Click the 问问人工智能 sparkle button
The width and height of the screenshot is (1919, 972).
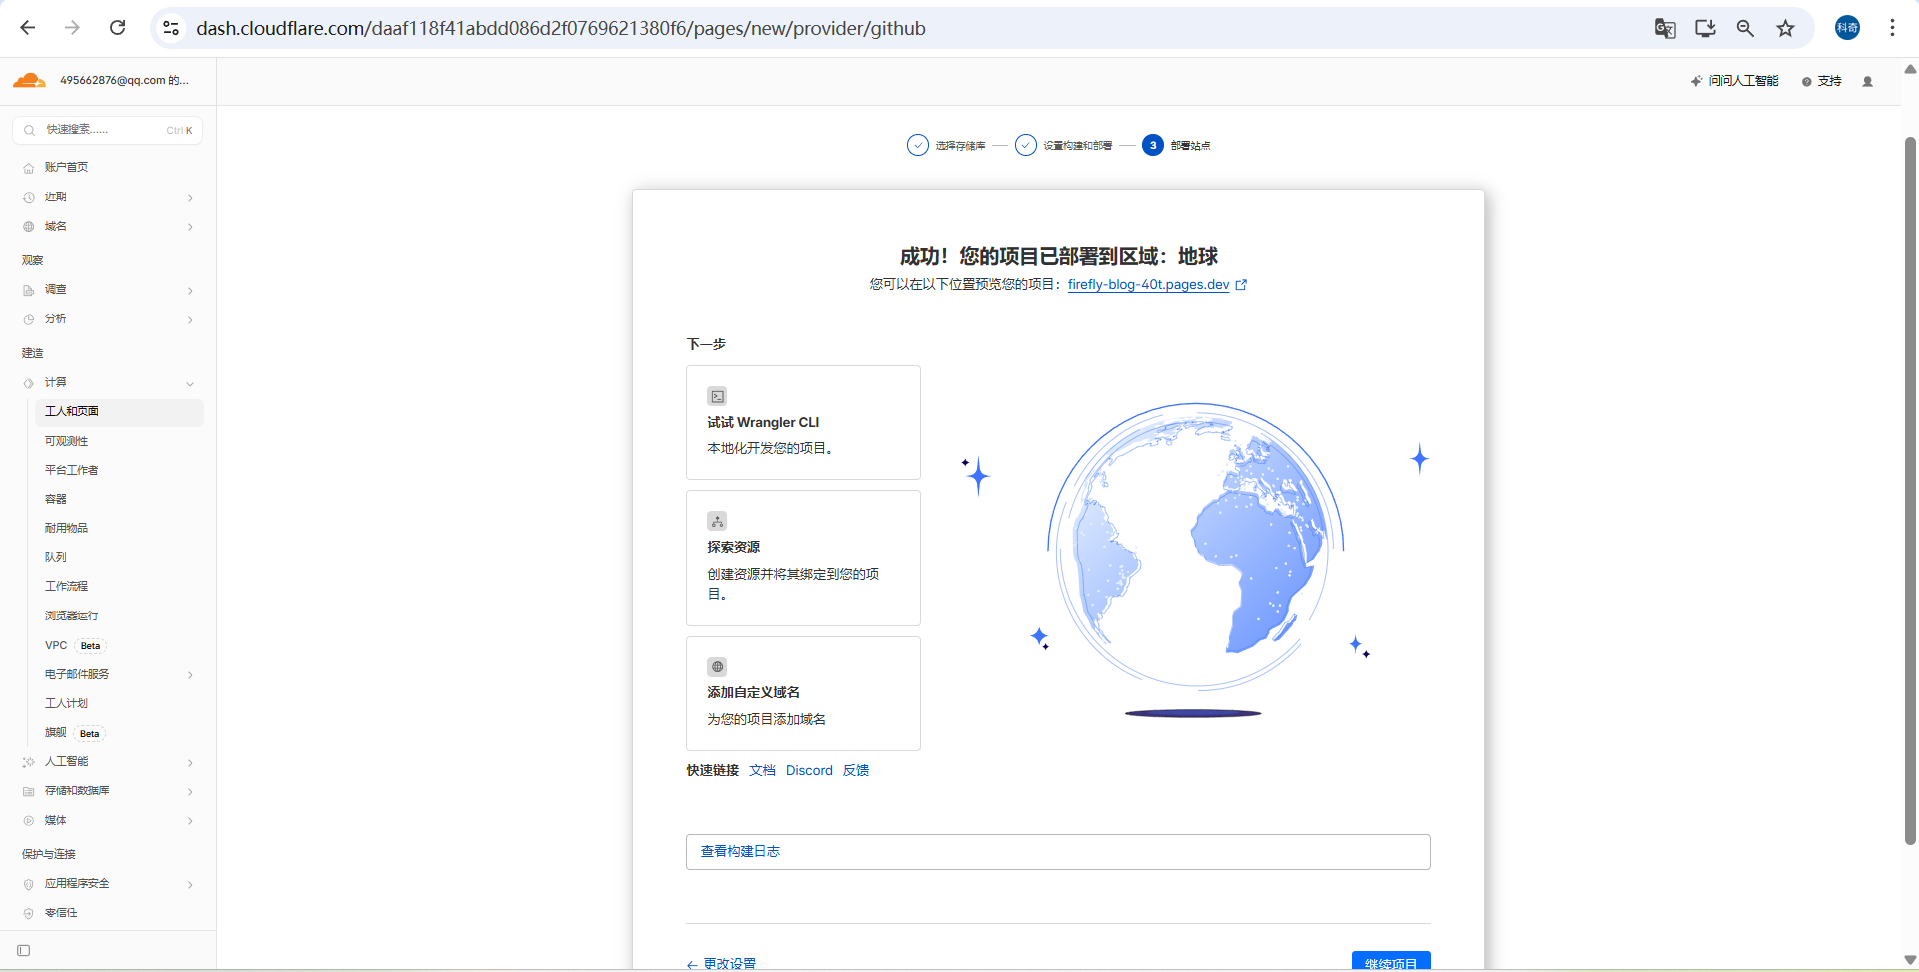1734,81
